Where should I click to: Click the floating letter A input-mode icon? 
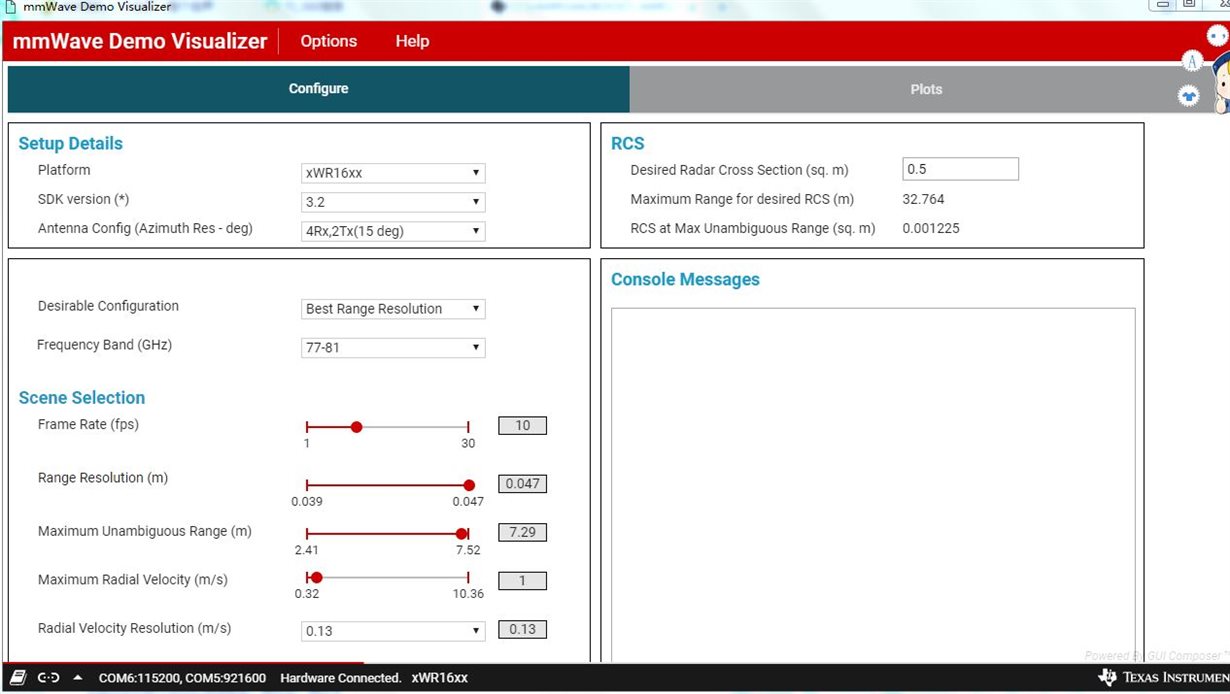click(1192, 62)
